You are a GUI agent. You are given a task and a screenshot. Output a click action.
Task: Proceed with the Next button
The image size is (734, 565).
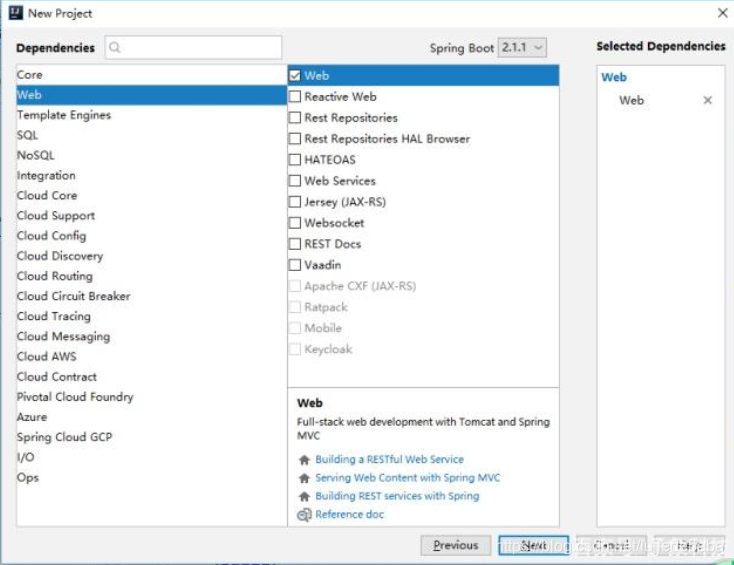pos(534,545)
